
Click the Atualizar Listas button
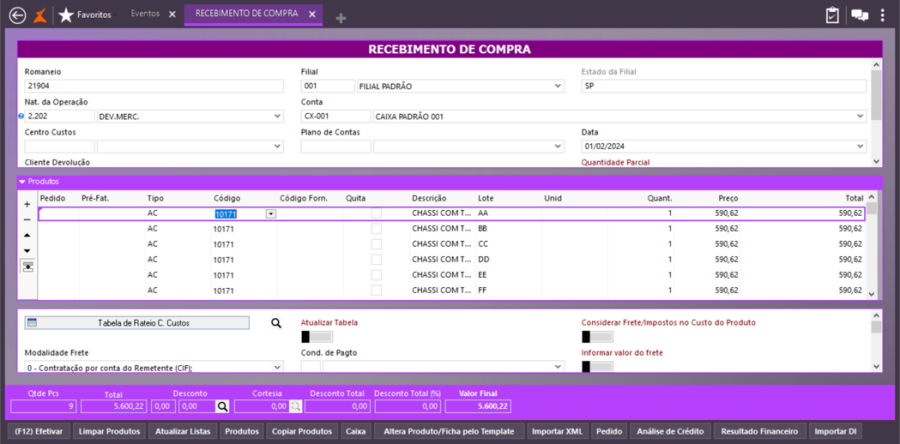point(183,431)
